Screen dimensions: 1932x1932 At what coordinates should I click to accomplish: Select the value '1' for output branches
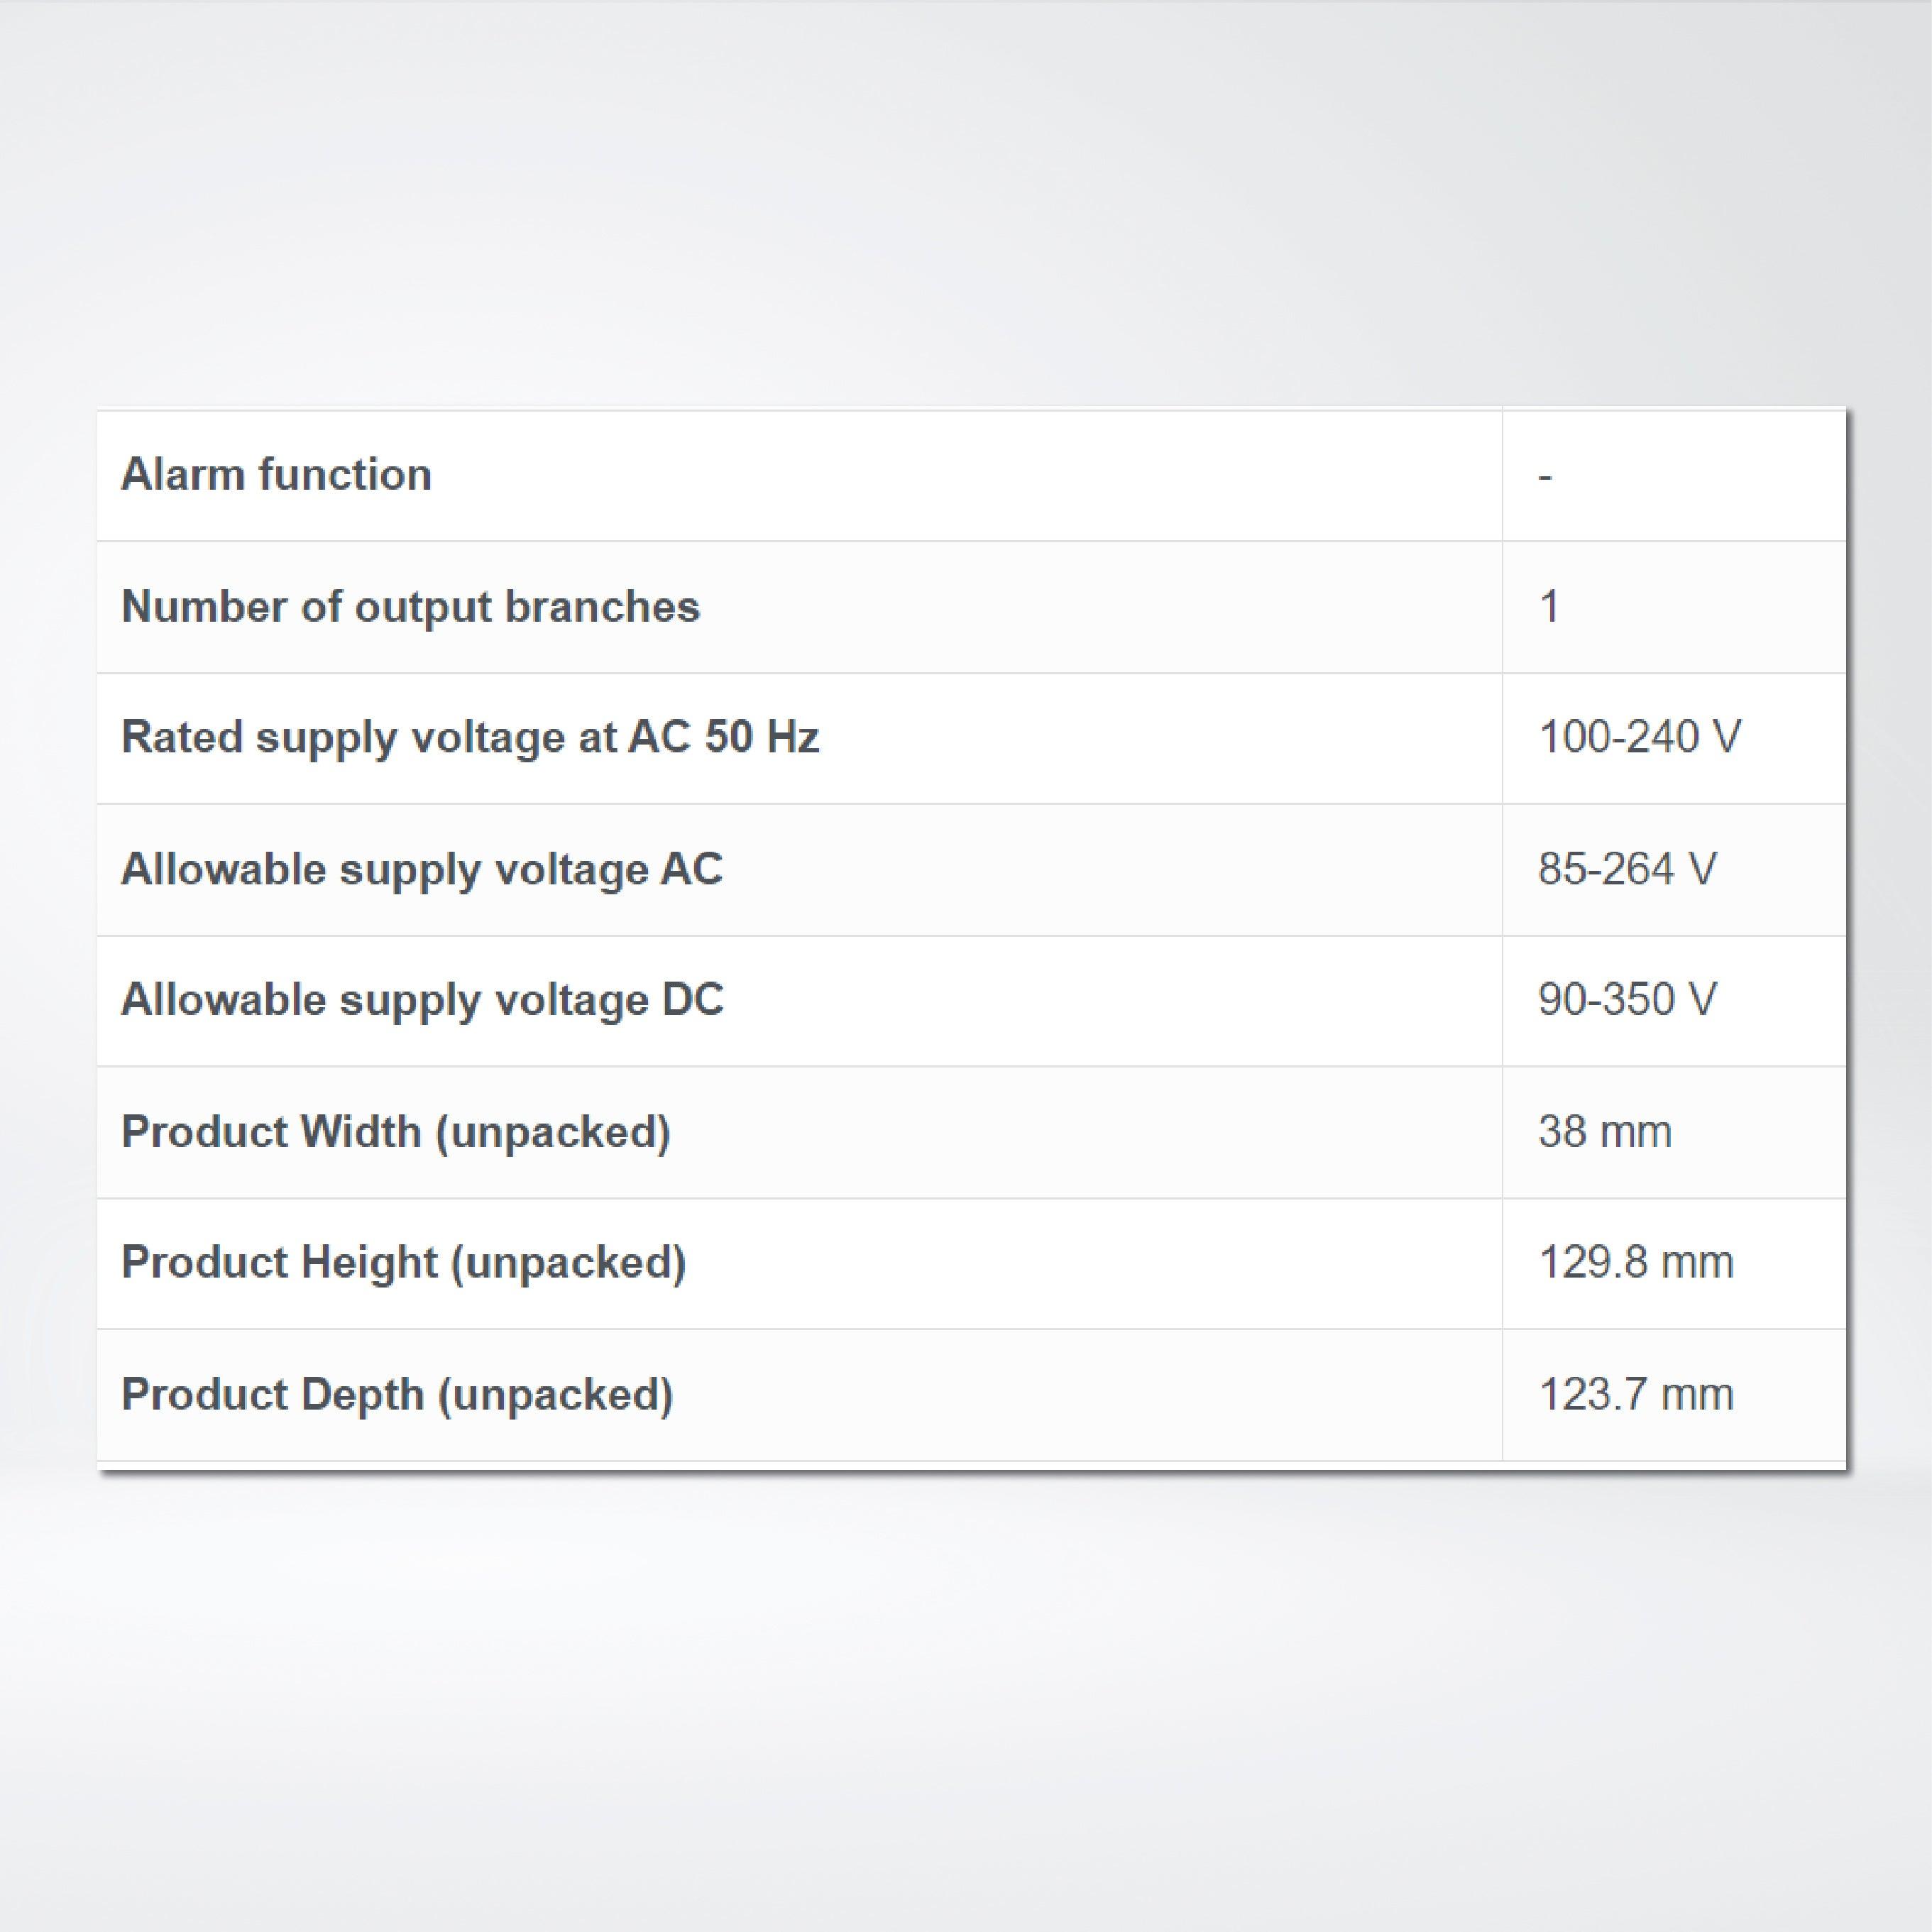[x=1549, y=607]
